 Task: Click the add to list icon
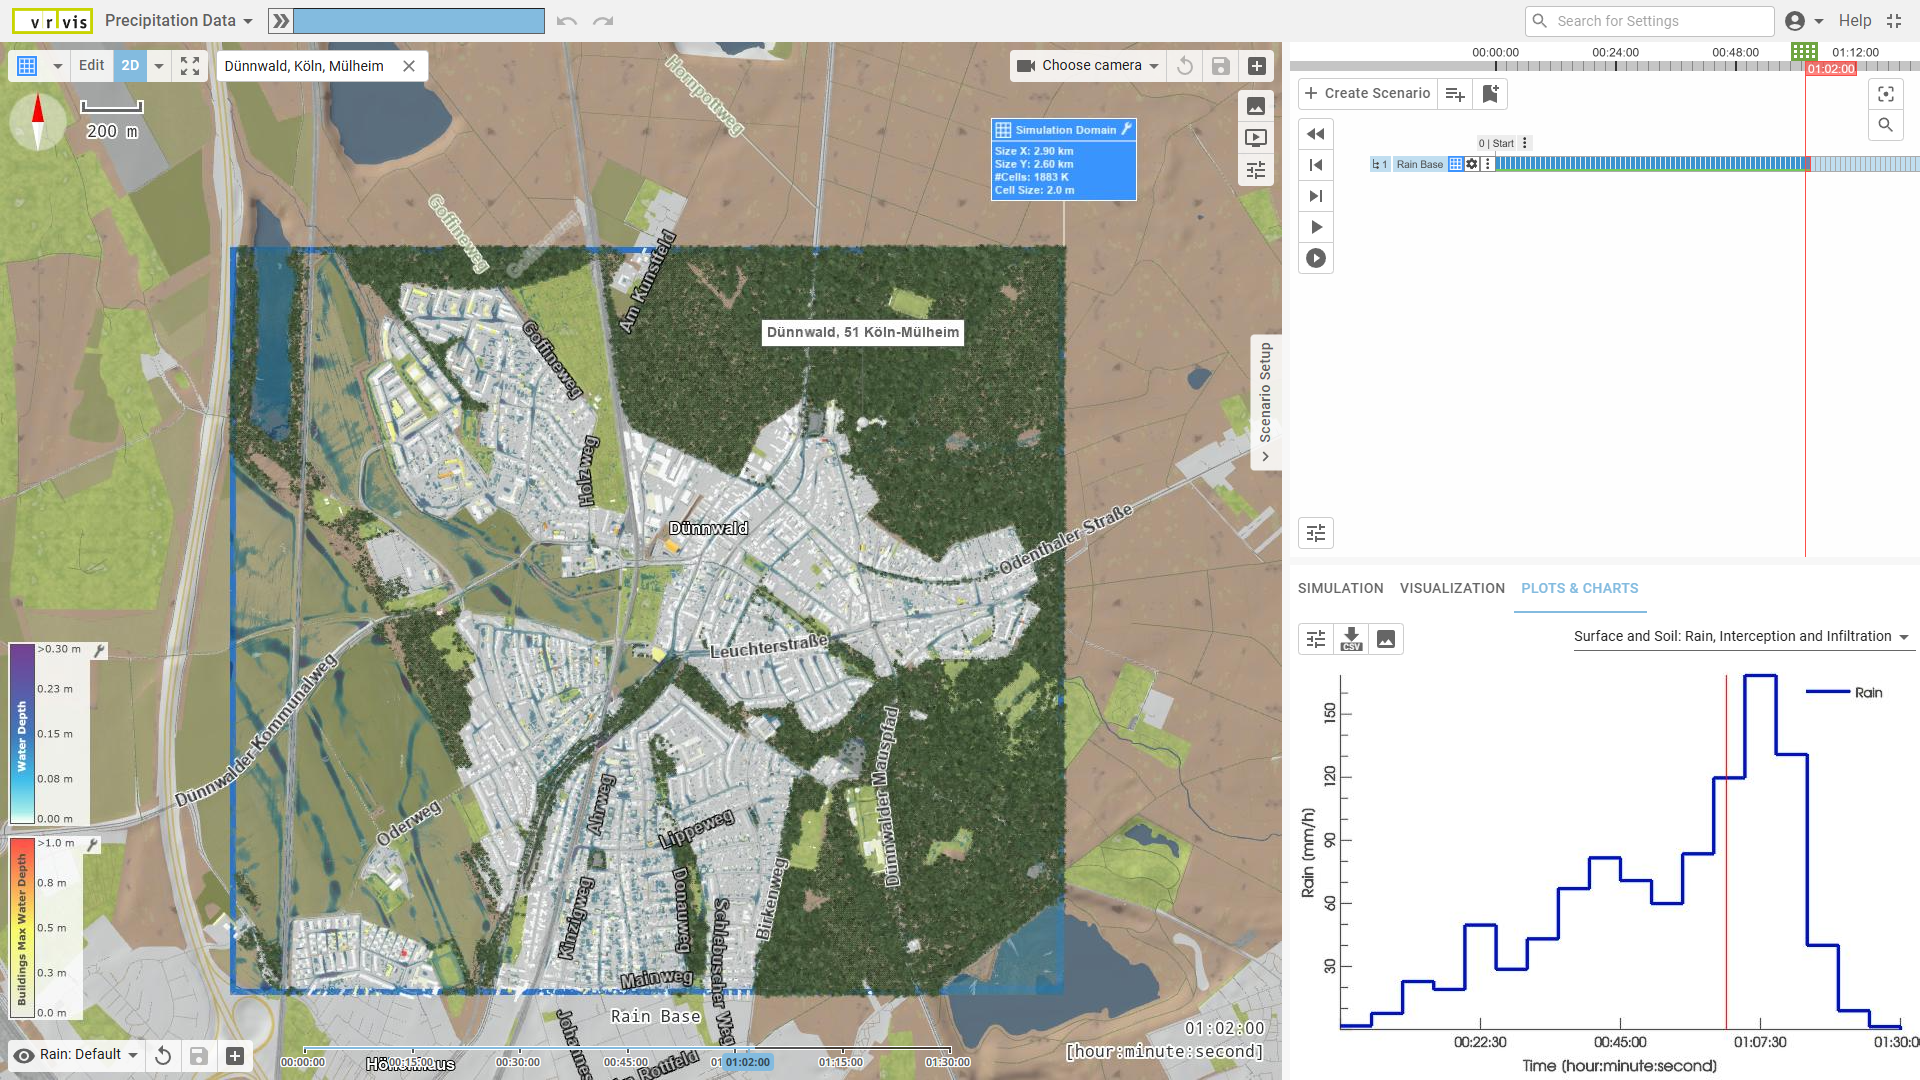pyautogui.click(x=1455, y=94)
